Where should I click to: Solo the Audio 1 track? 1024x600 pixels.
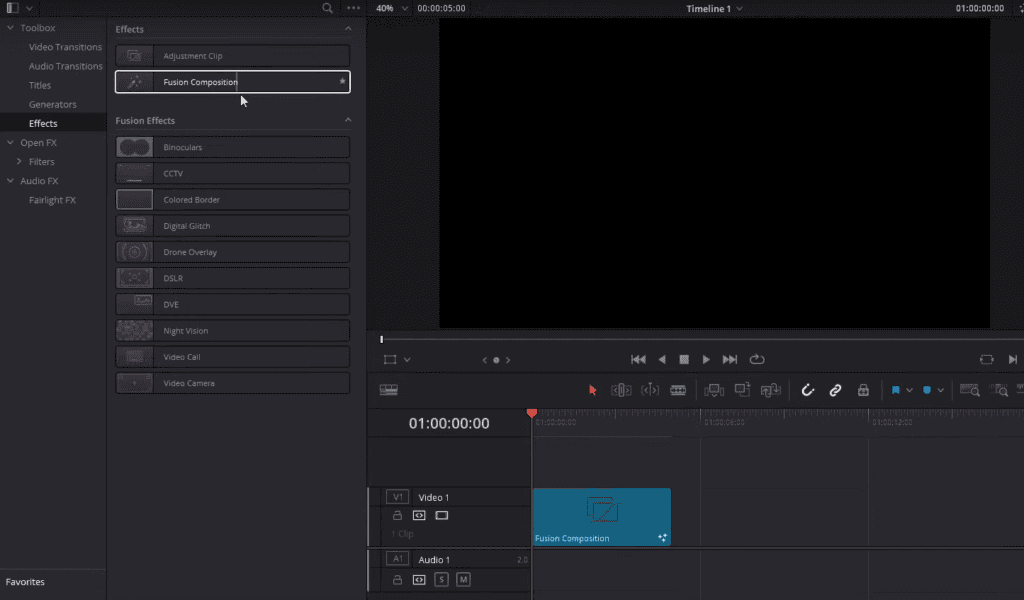[x=441, y=580]
